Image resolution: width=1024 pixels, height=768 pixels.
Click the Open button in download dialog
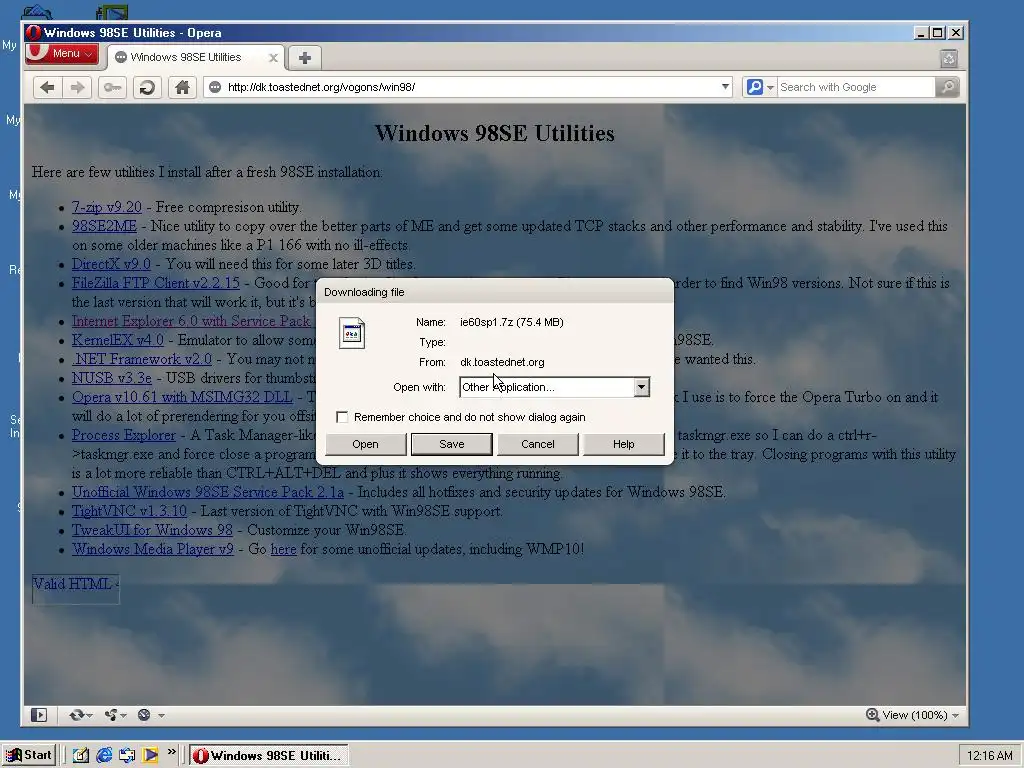[365, 444]
